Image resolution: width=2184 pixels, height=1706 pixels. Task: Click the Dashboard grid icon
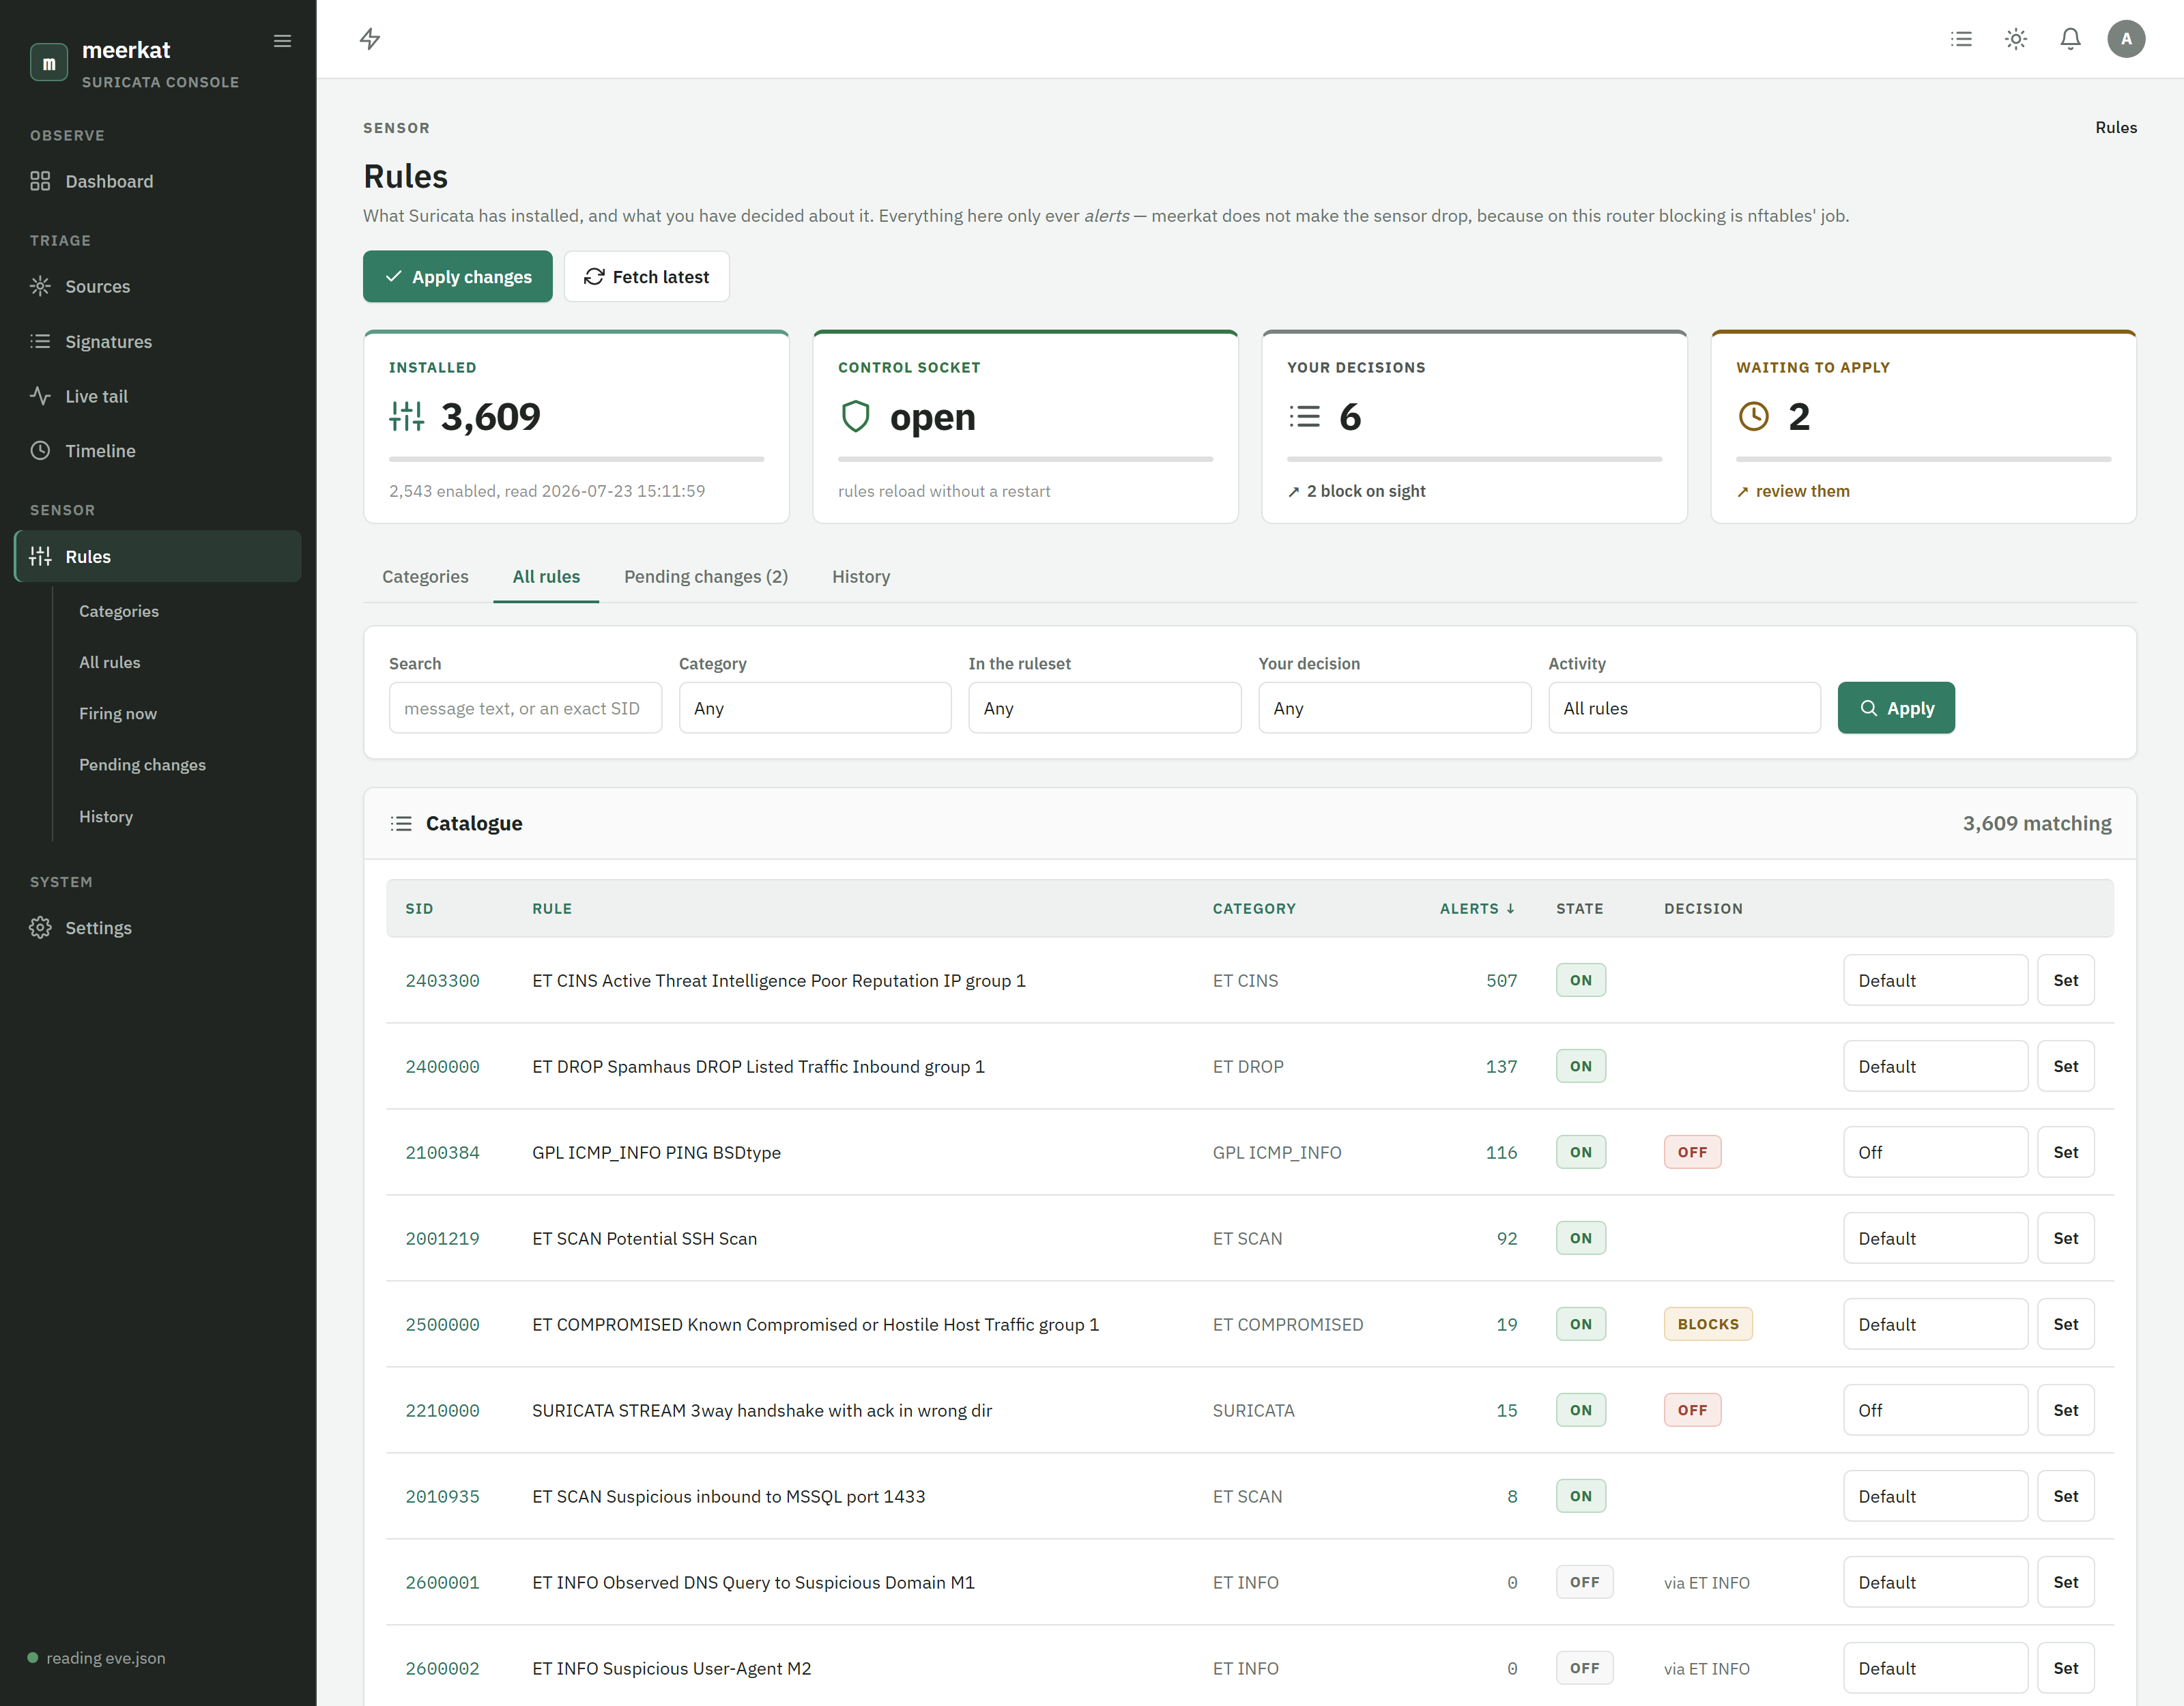click(40, 181)
